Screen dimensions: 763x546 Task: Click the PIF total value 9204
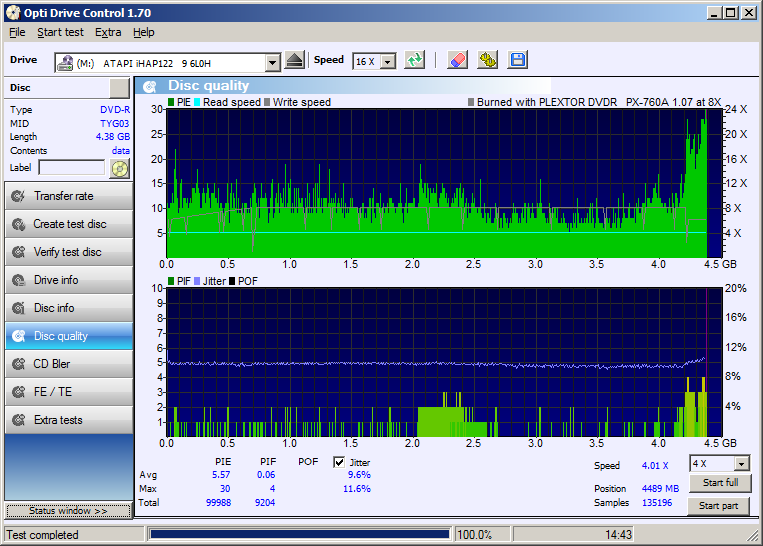click(x=265, y=502)
